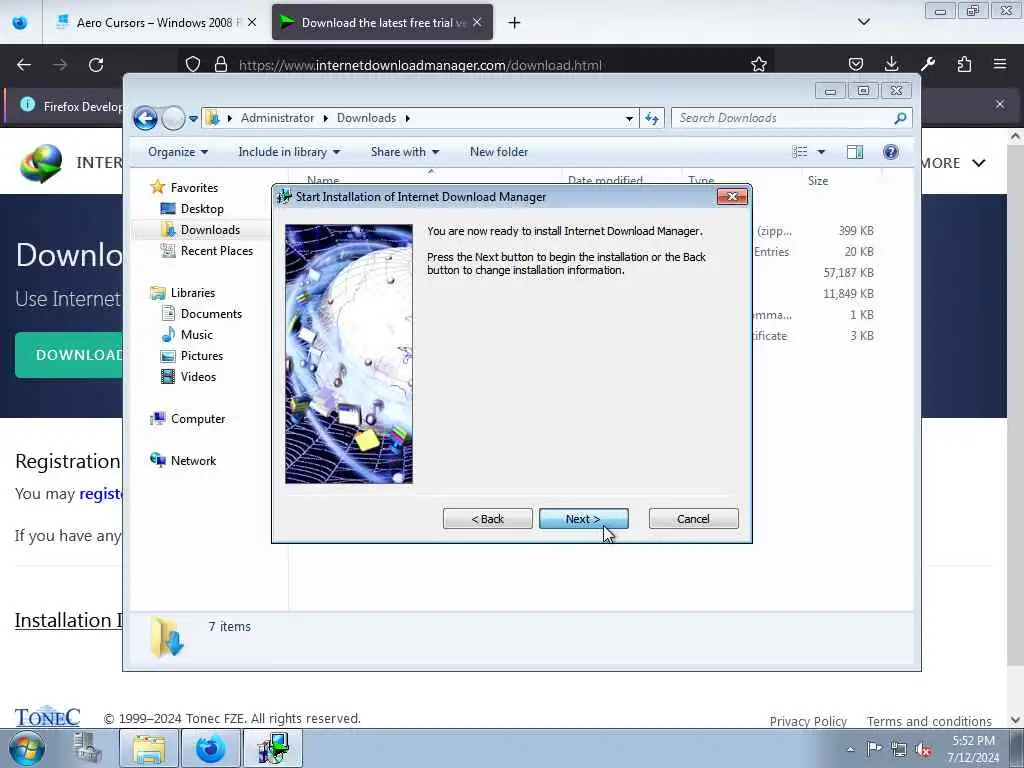Screen dimensions: 1024x768
Task: Select Administrator in the Explorer address path
Action: 277,118
